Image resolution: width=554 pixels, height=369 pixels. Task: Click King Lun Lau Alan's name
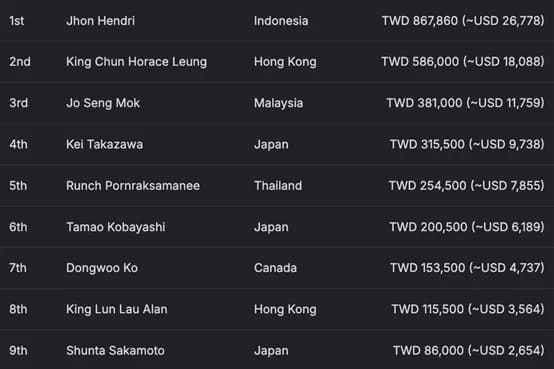(117, 309)
